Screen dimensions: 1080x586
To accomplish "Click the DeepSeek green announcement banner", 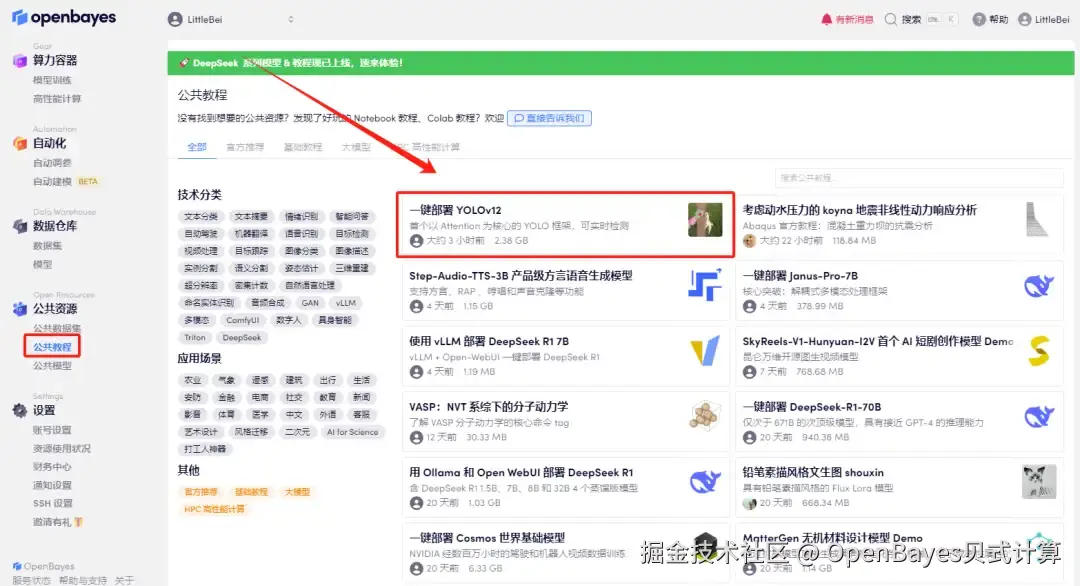I will point(621,63).
